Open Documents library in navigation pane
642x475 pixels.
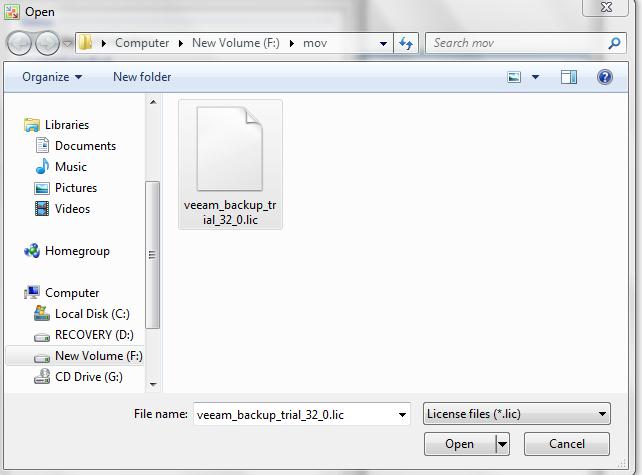point(85,146)
